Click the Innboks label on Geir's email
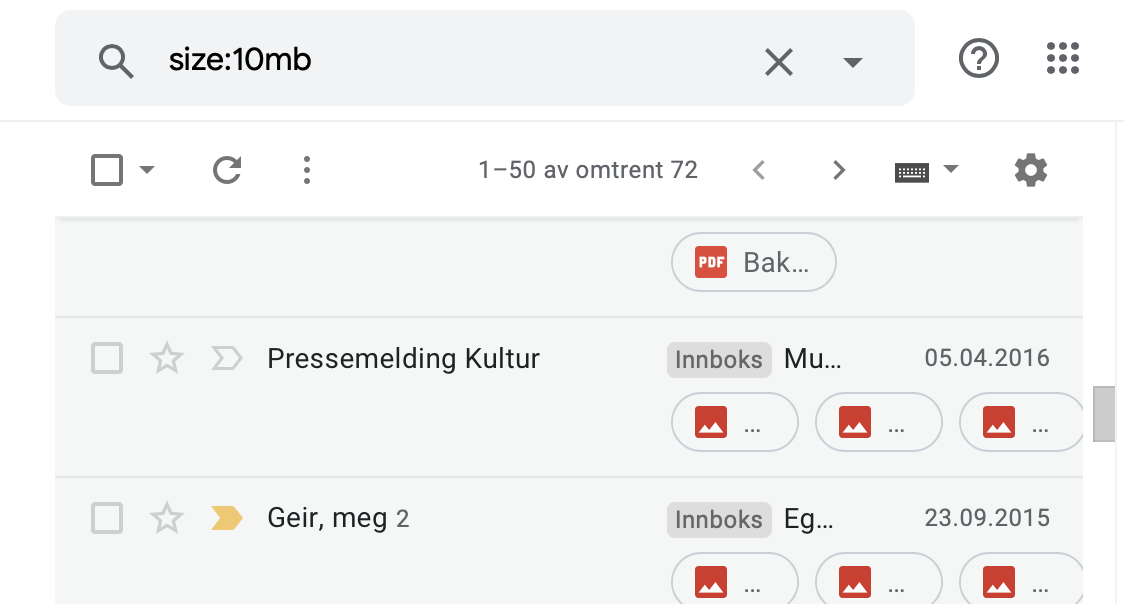The width and height of the screenshot is (1124, 604). [x=718, y=519]
